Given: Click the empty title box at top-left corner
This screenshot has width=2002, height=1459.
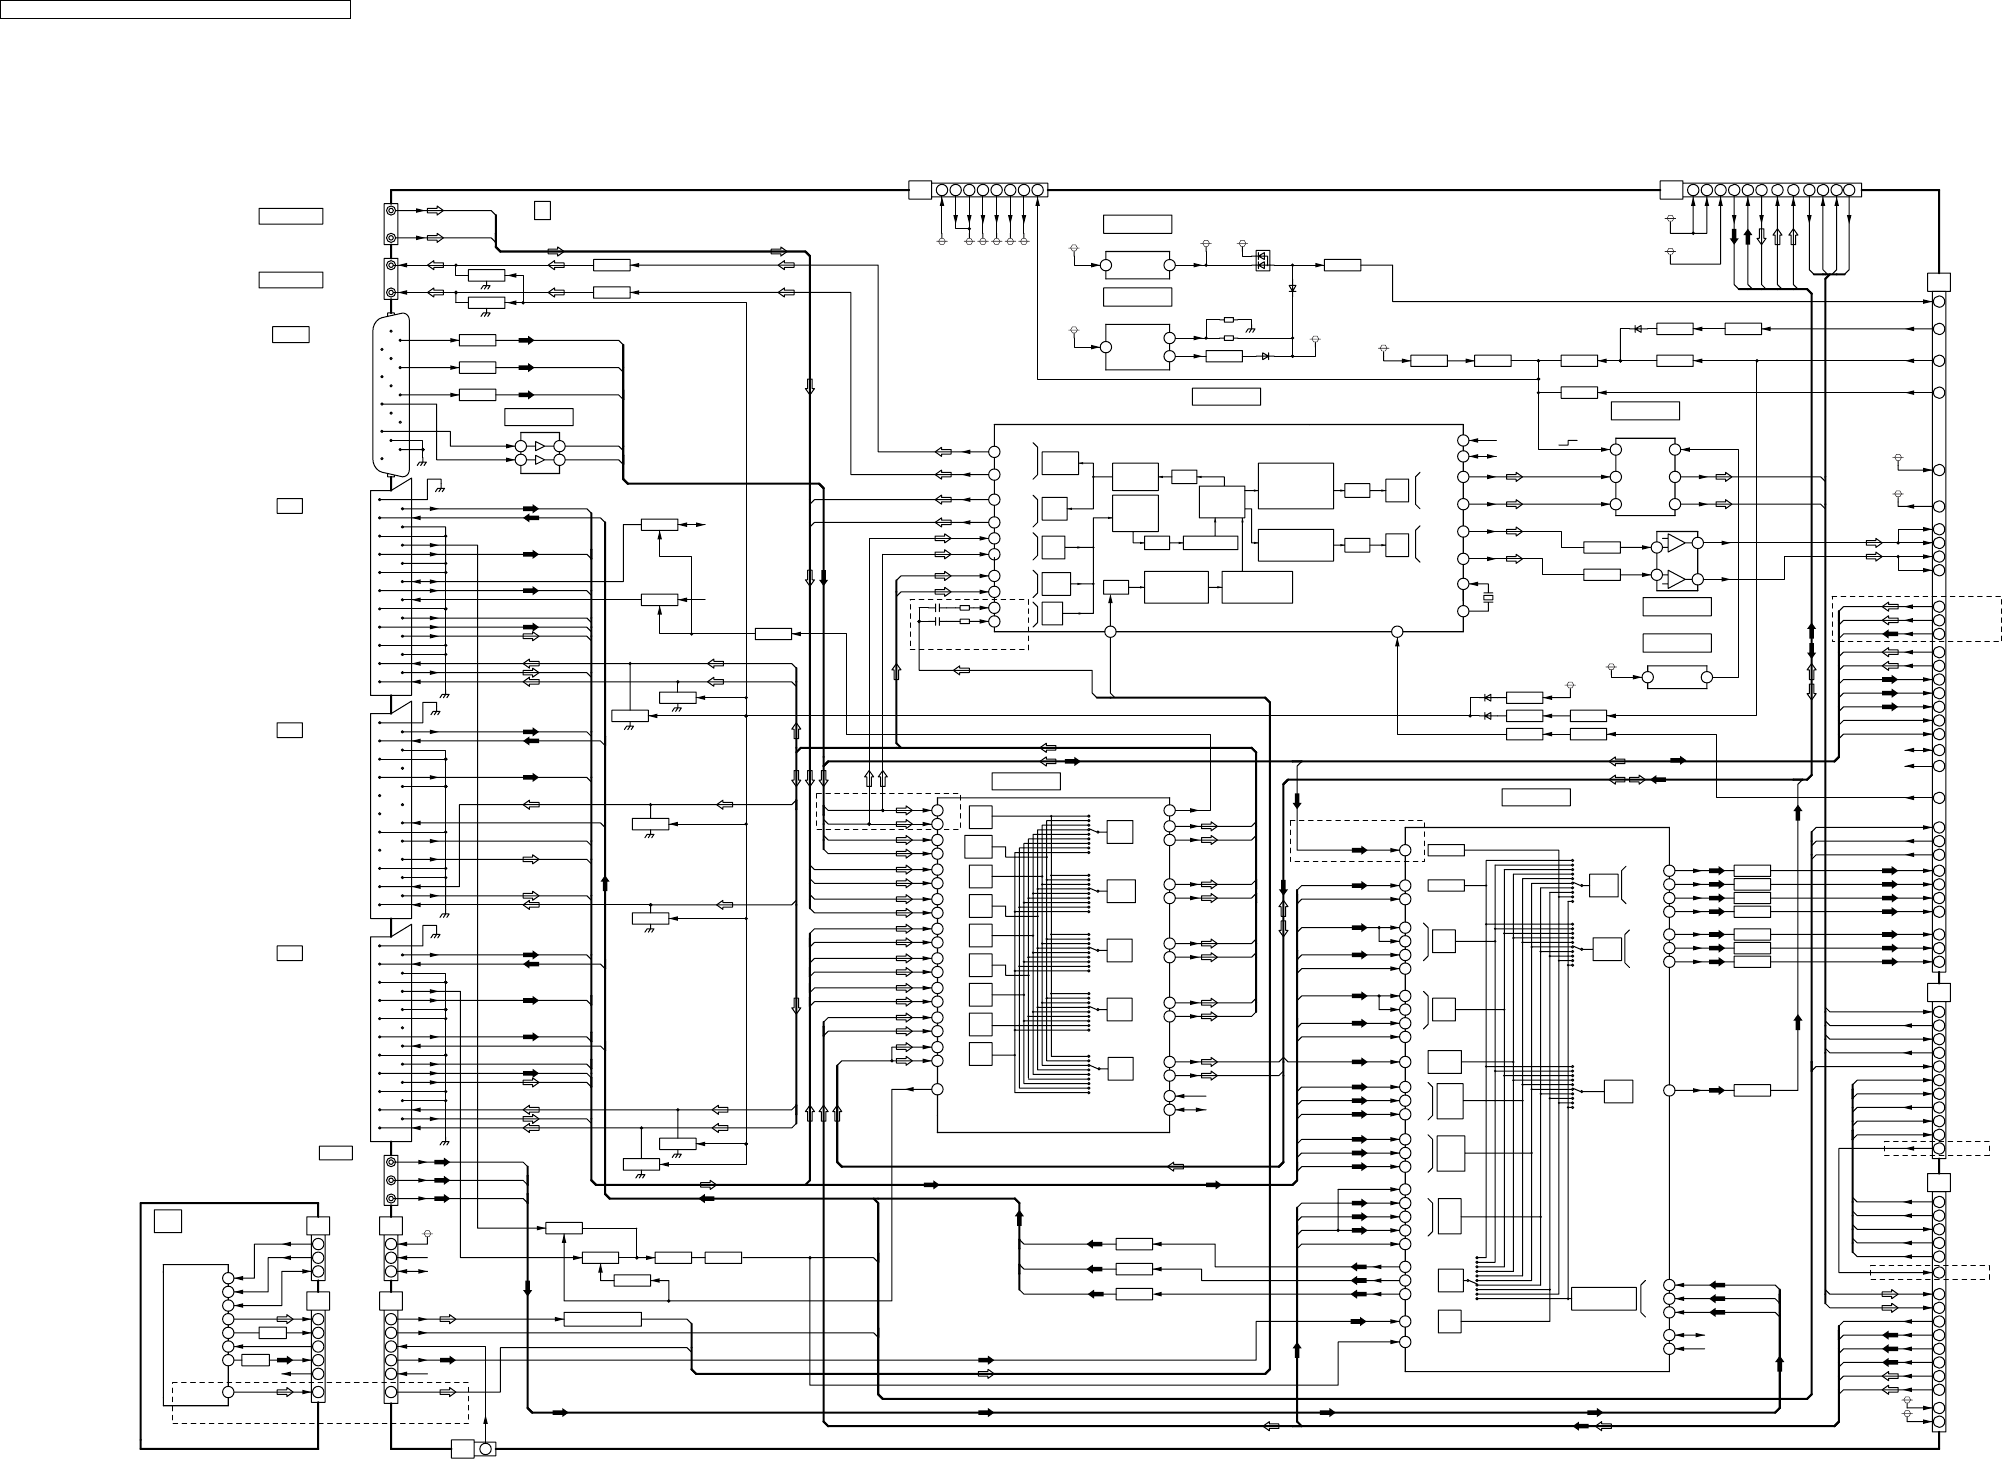Looking at the screenshot, I should 175,9.
